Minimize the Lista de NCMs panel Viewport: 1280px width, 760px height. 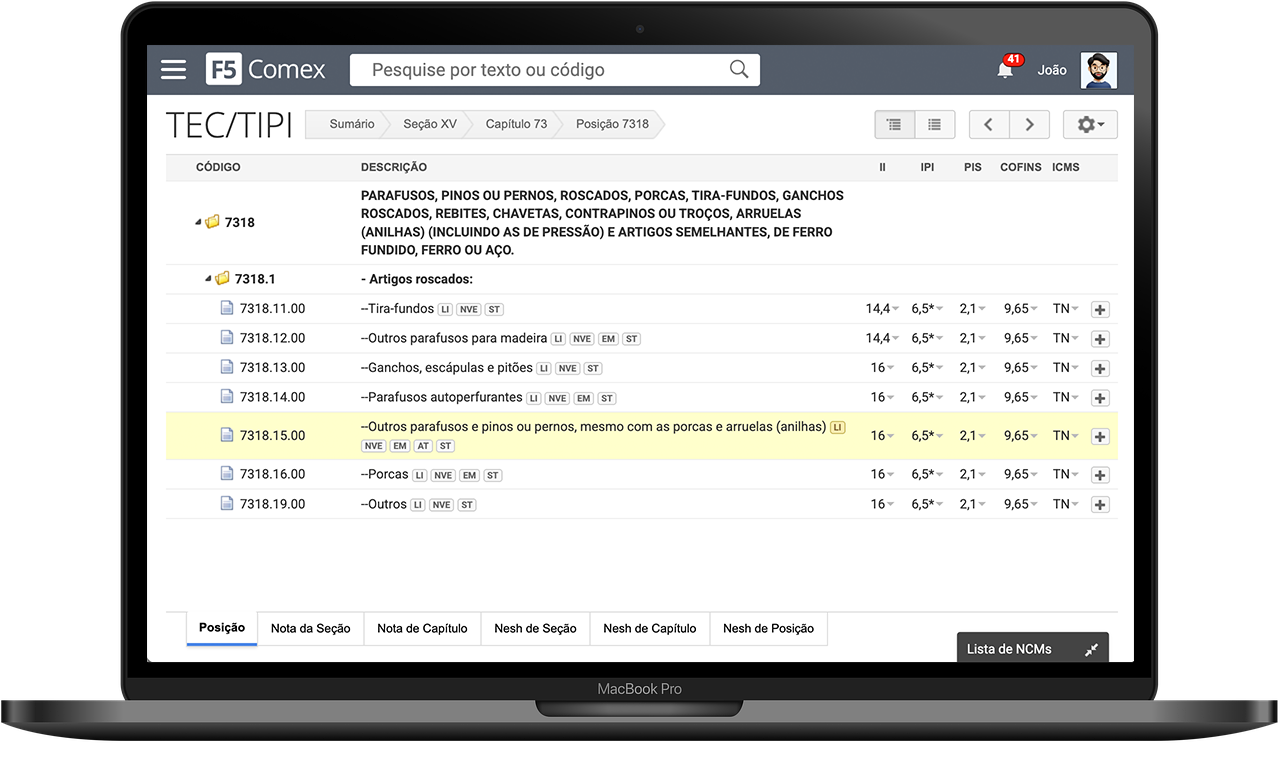[1091, 650]
